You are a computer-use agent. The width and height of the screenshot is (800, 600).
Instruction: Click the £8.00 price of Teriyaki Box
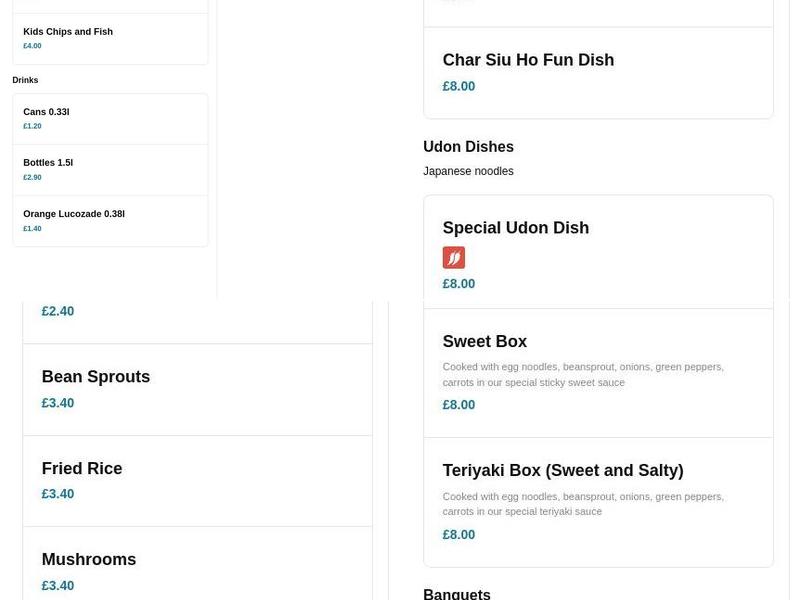coord(458,534)
